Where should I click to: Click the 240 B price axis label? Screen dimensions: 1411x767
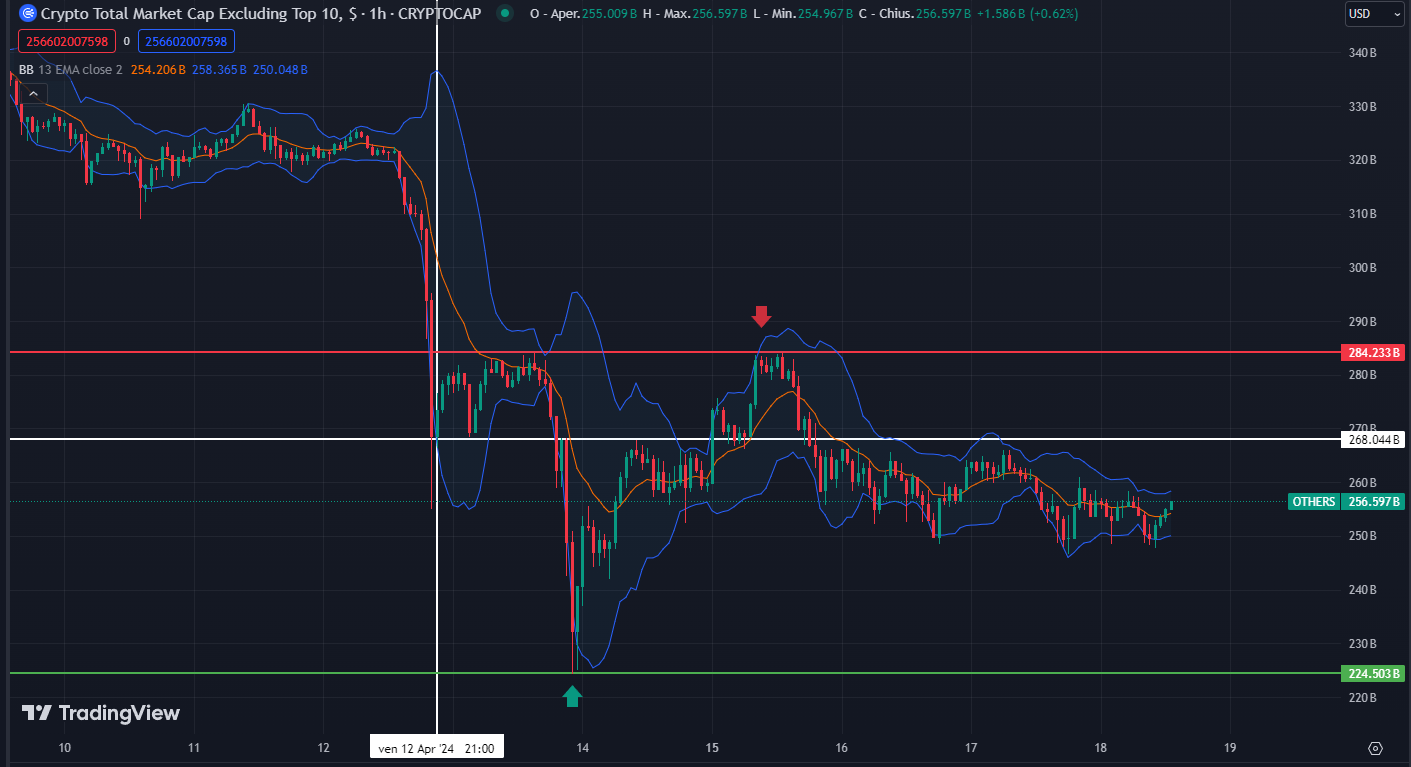click(x=1362, y=590)
